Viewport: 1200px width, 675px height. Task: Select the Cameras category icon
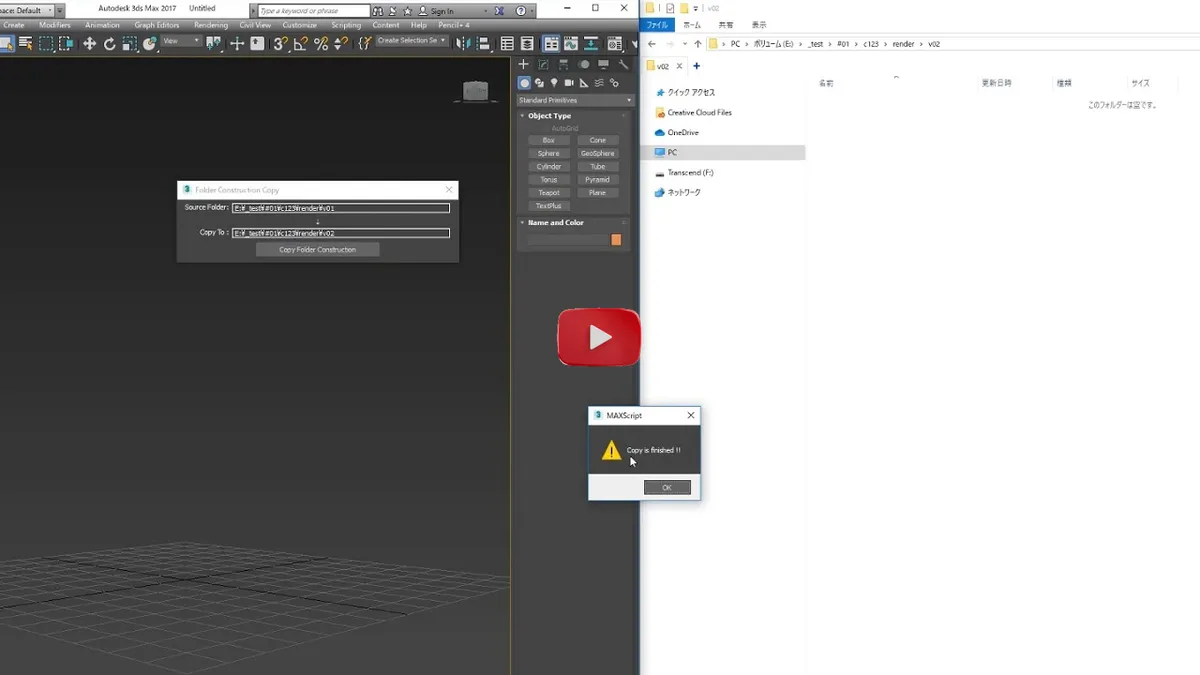tap(569, 83)
